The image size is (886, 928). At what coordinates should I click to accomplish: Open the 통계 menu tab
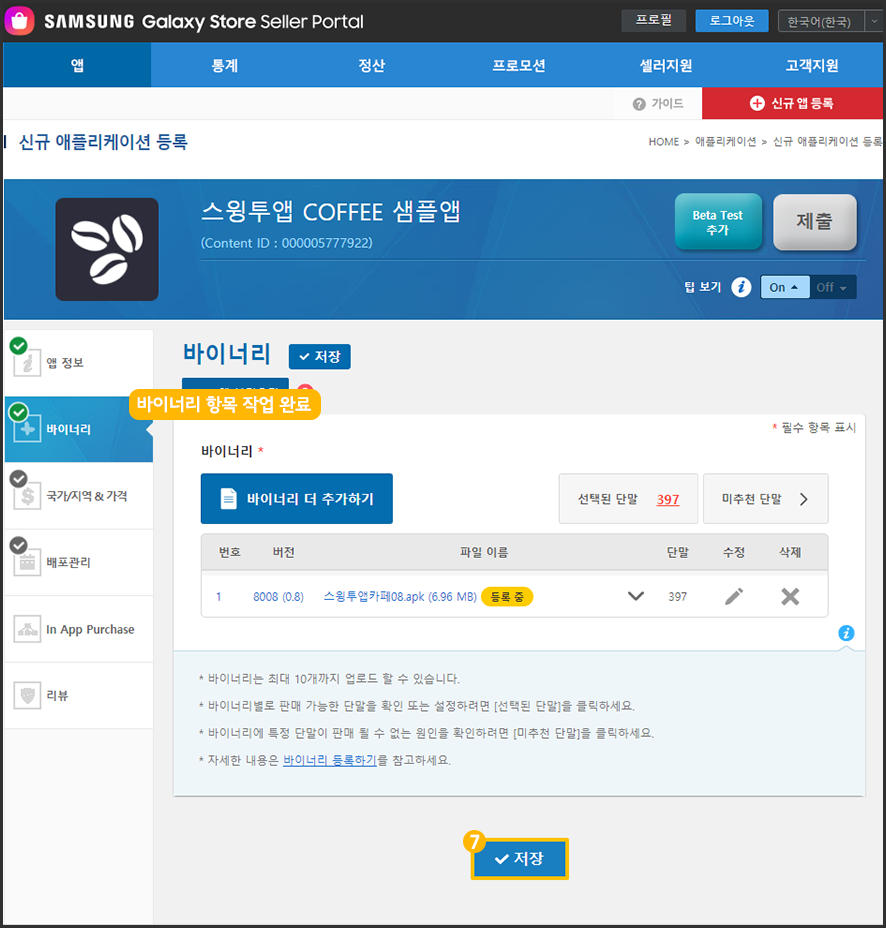tap(225, 66)
